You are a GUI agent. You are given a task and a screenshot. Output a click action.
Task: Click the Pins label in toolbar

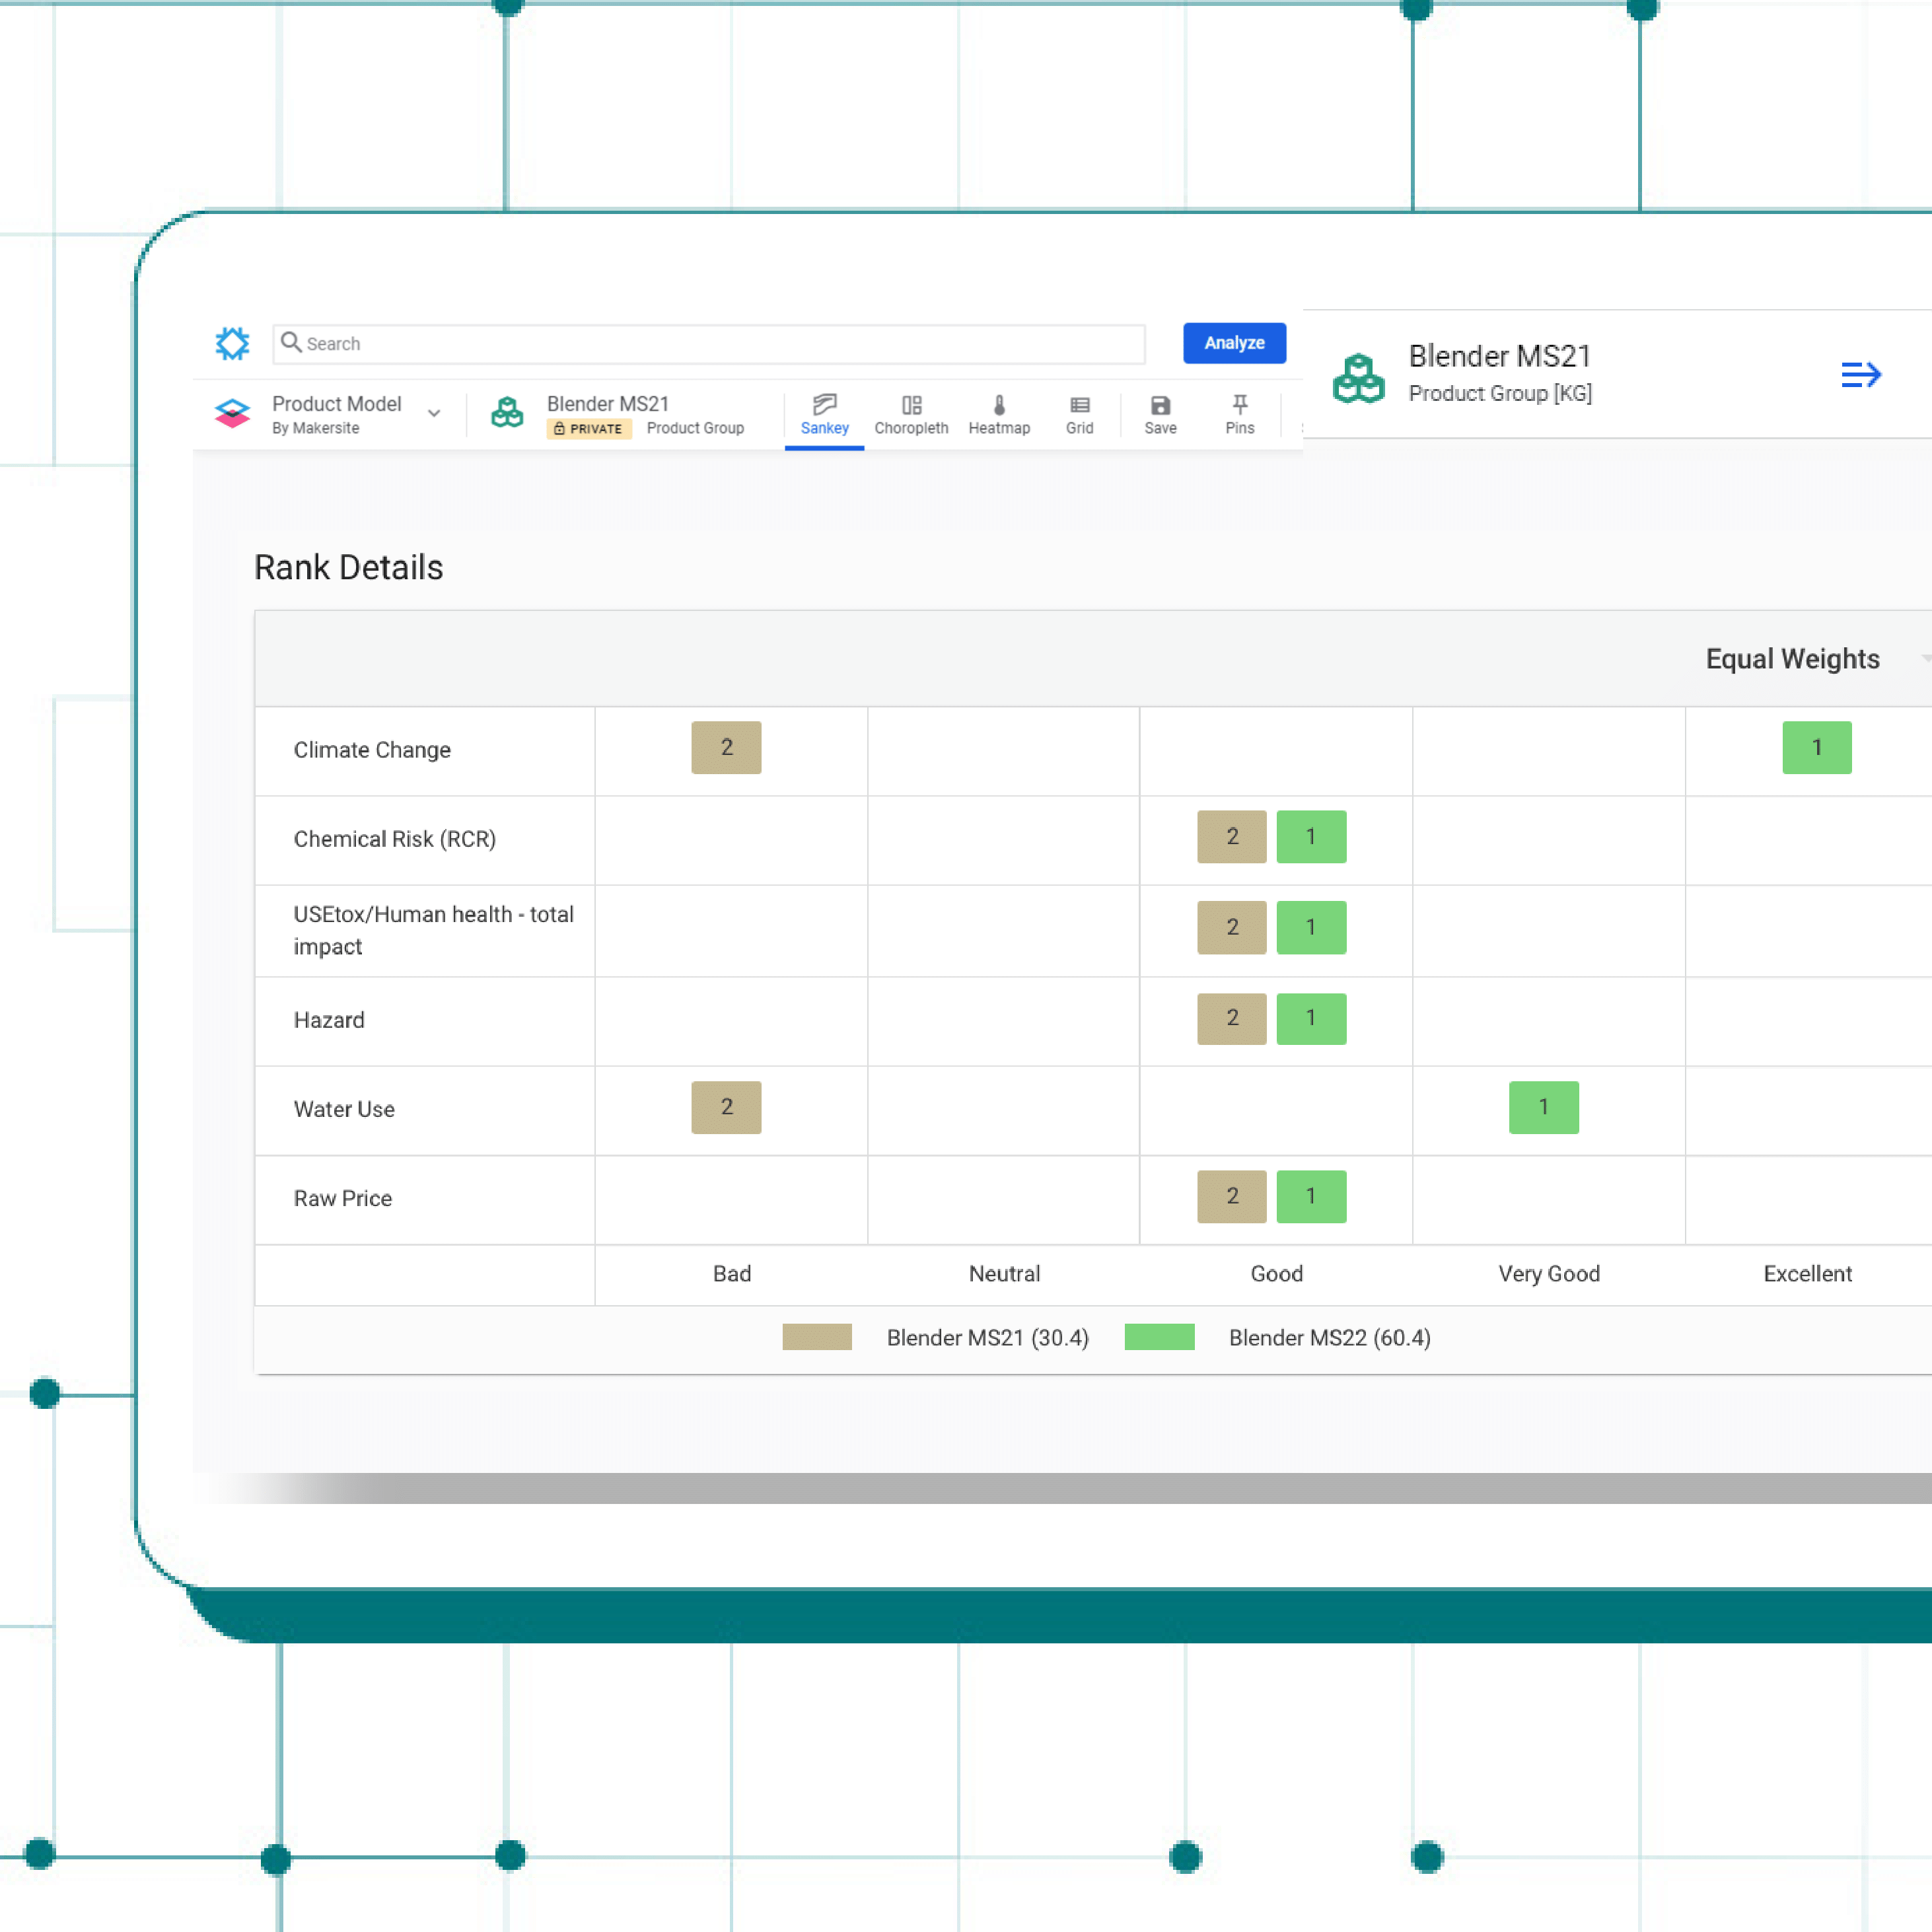click(x=1240, y=428)
